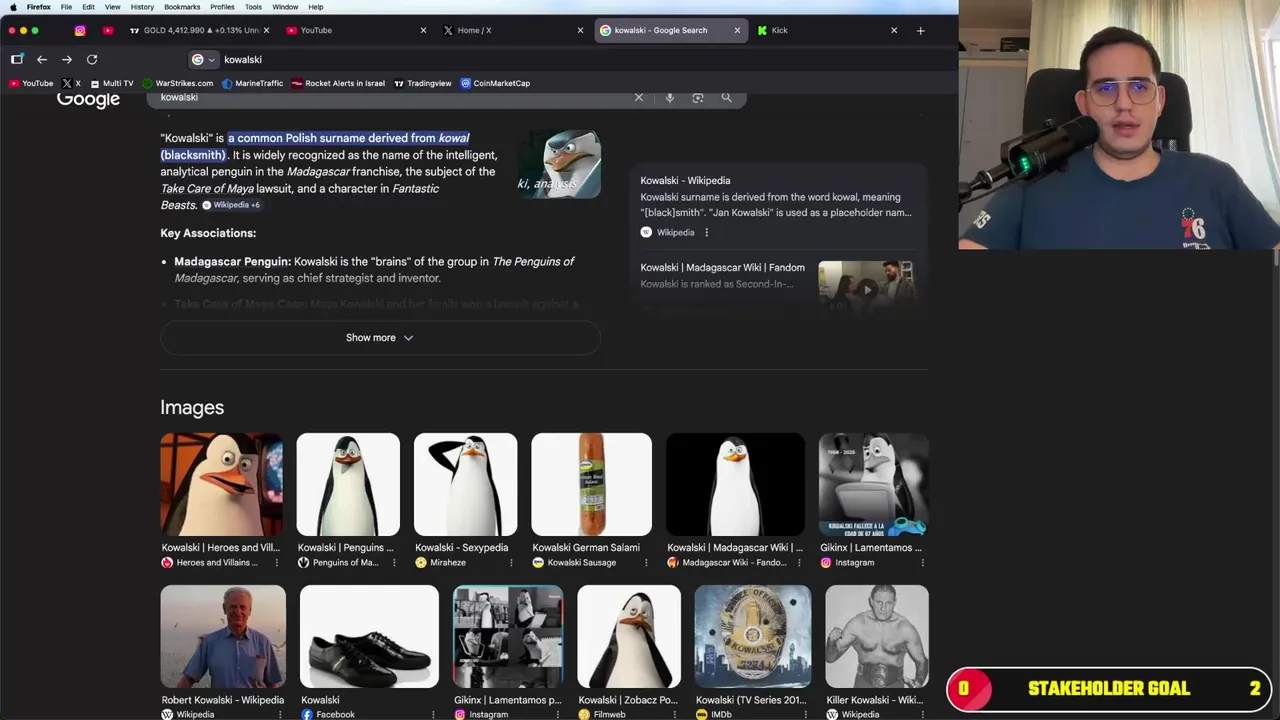The image size is (1280, 720).
Task: Open the Kowalski TV Series IMDb image
Action: 753,637
